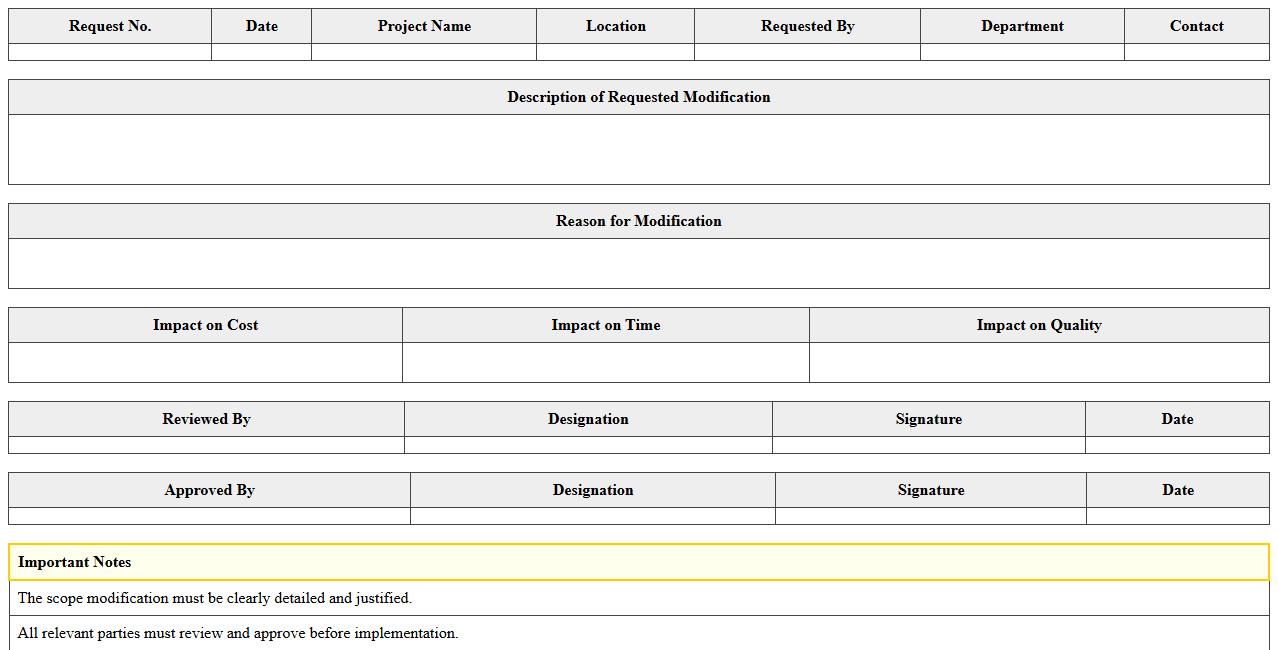Click the Requested By entry field
1278x650 pixels.
point(807,48)
